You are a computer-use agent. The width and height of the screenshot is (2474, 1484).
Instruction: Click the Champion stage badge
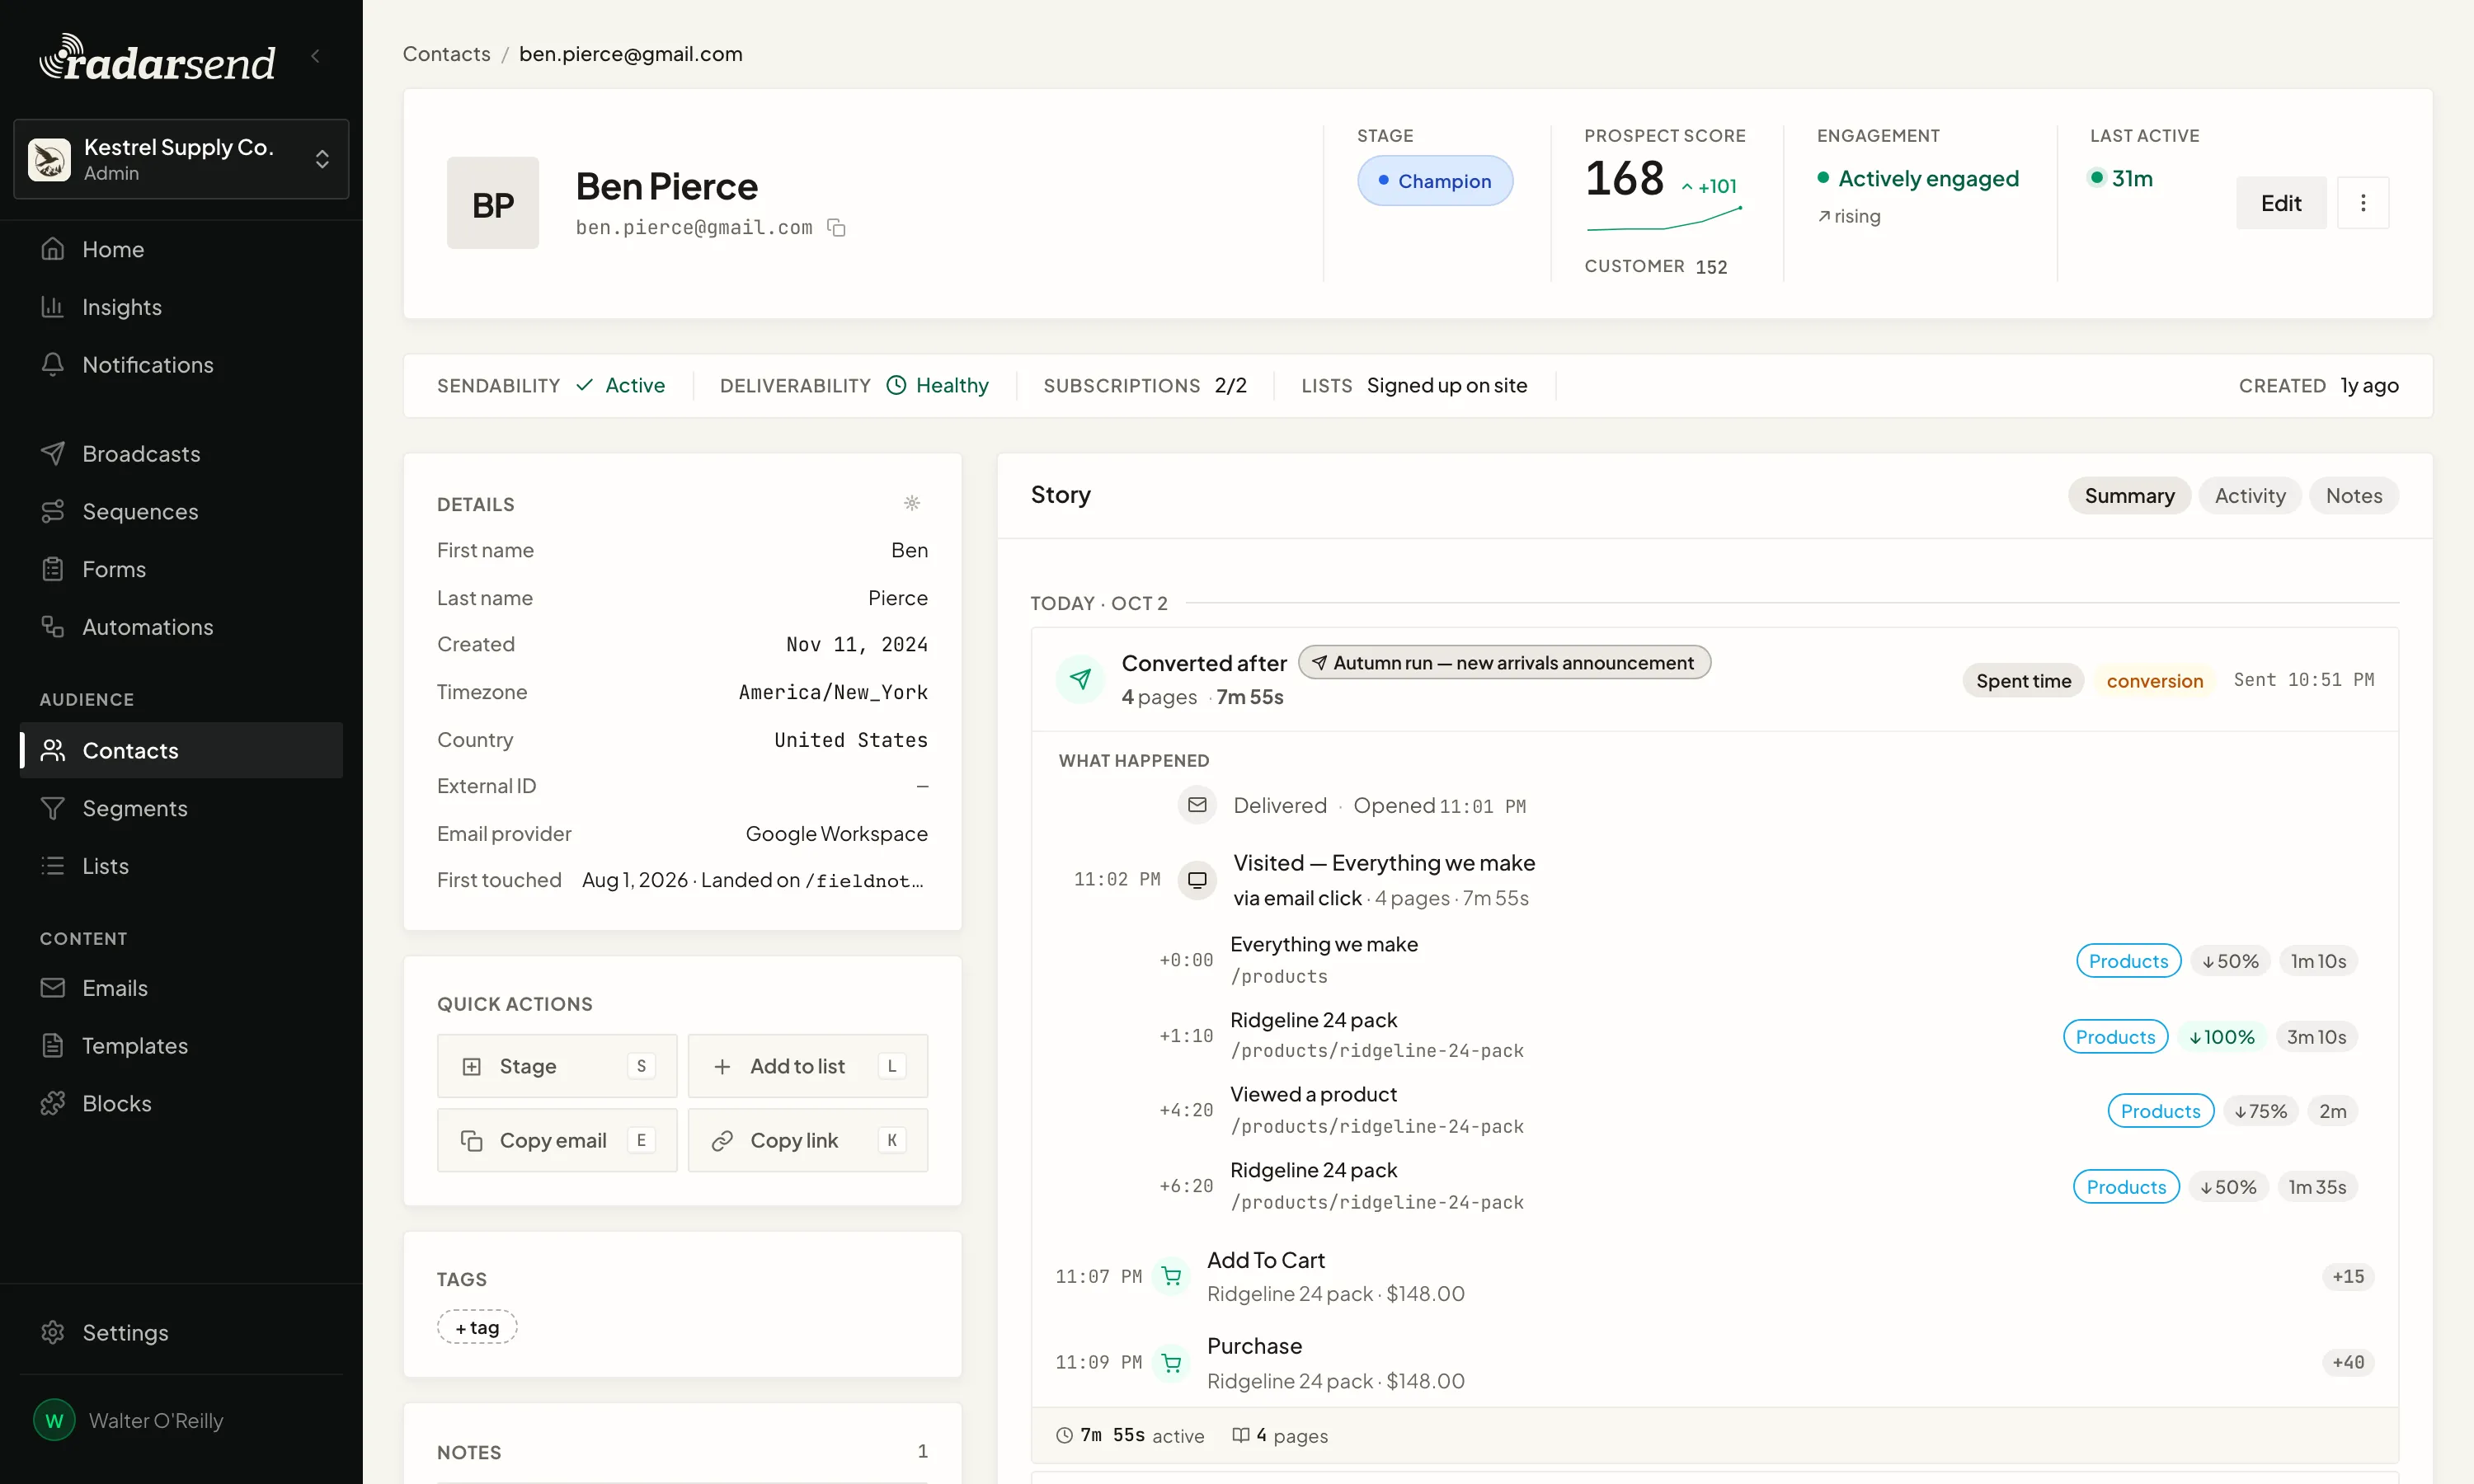(x=1435, y=181)
